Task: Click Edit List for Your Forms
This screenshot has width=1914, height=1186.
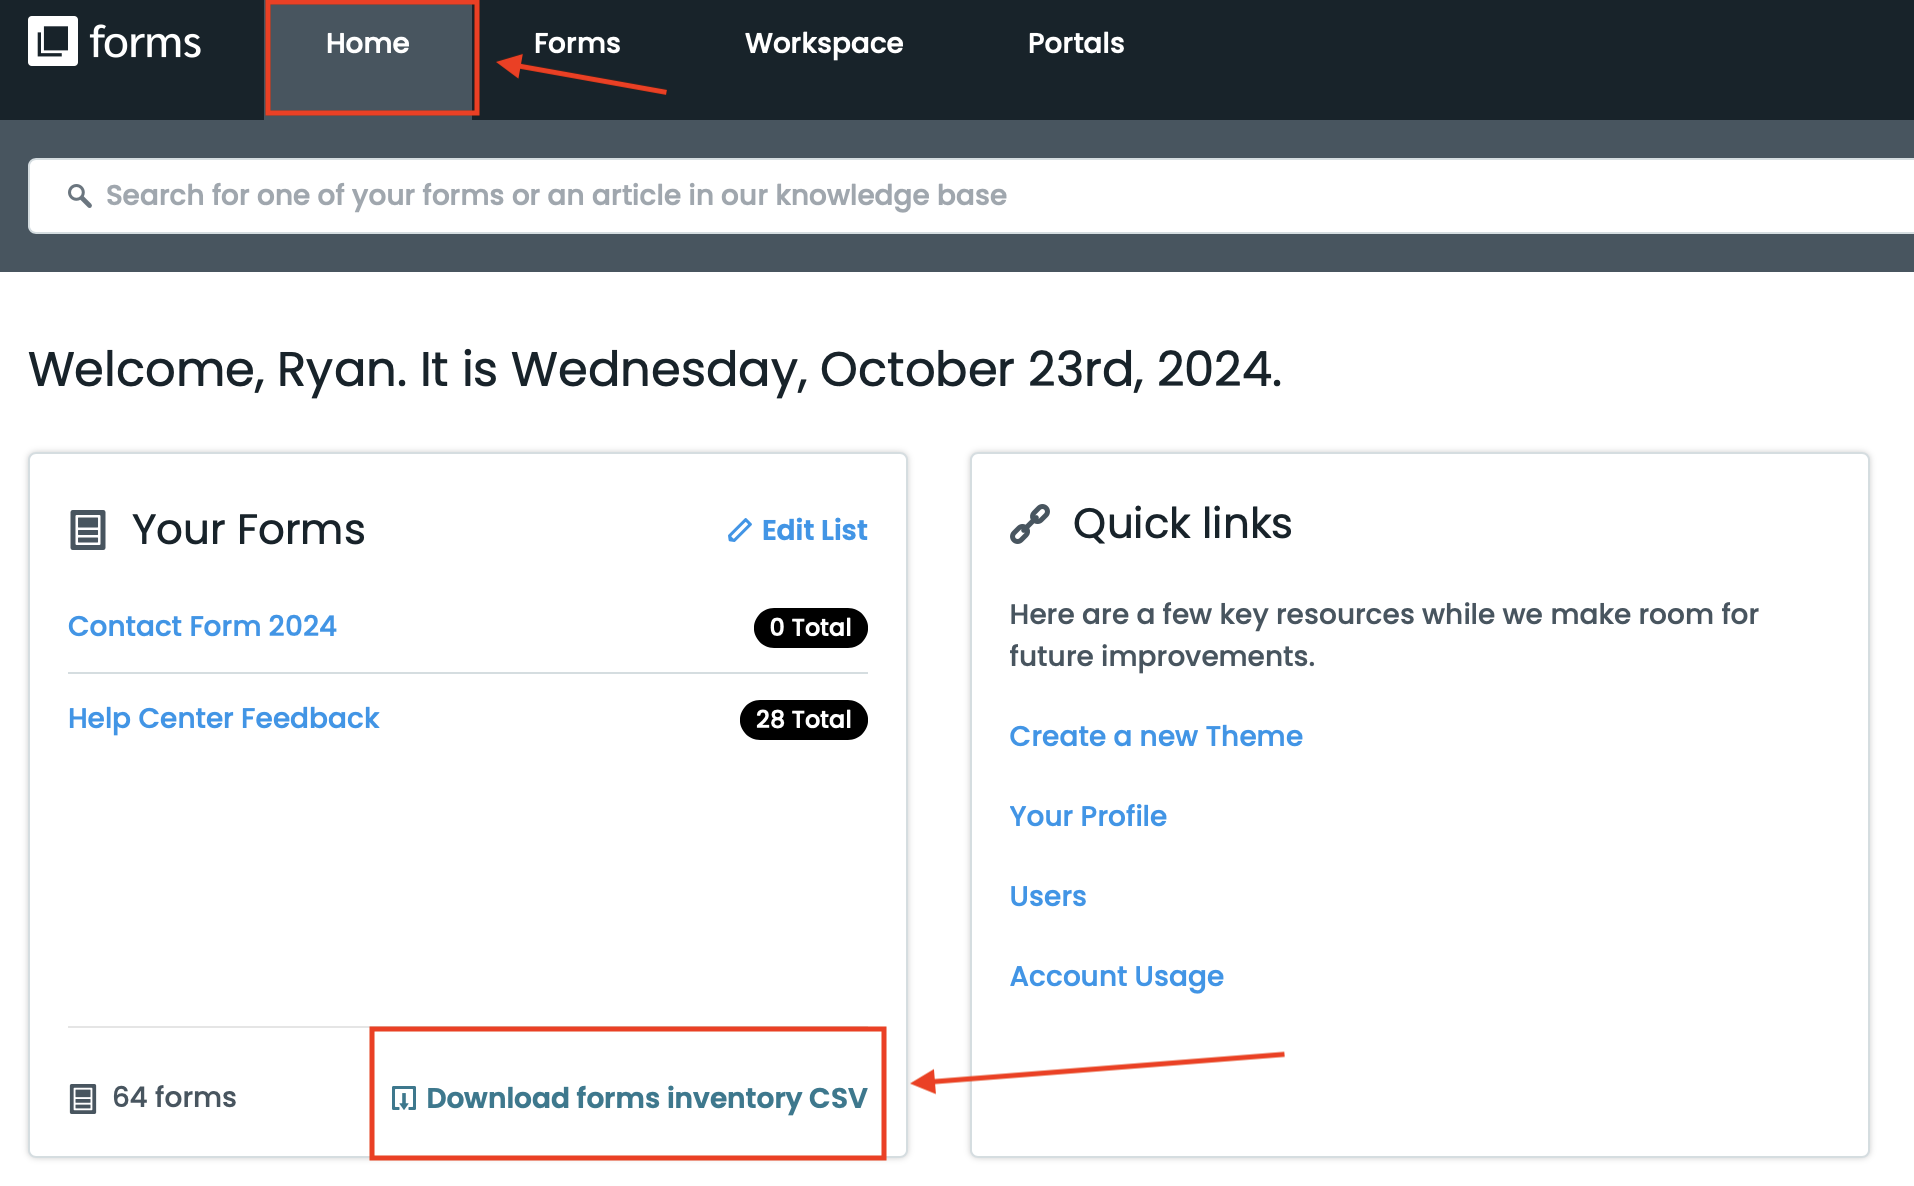Action: tap(813, 529)
